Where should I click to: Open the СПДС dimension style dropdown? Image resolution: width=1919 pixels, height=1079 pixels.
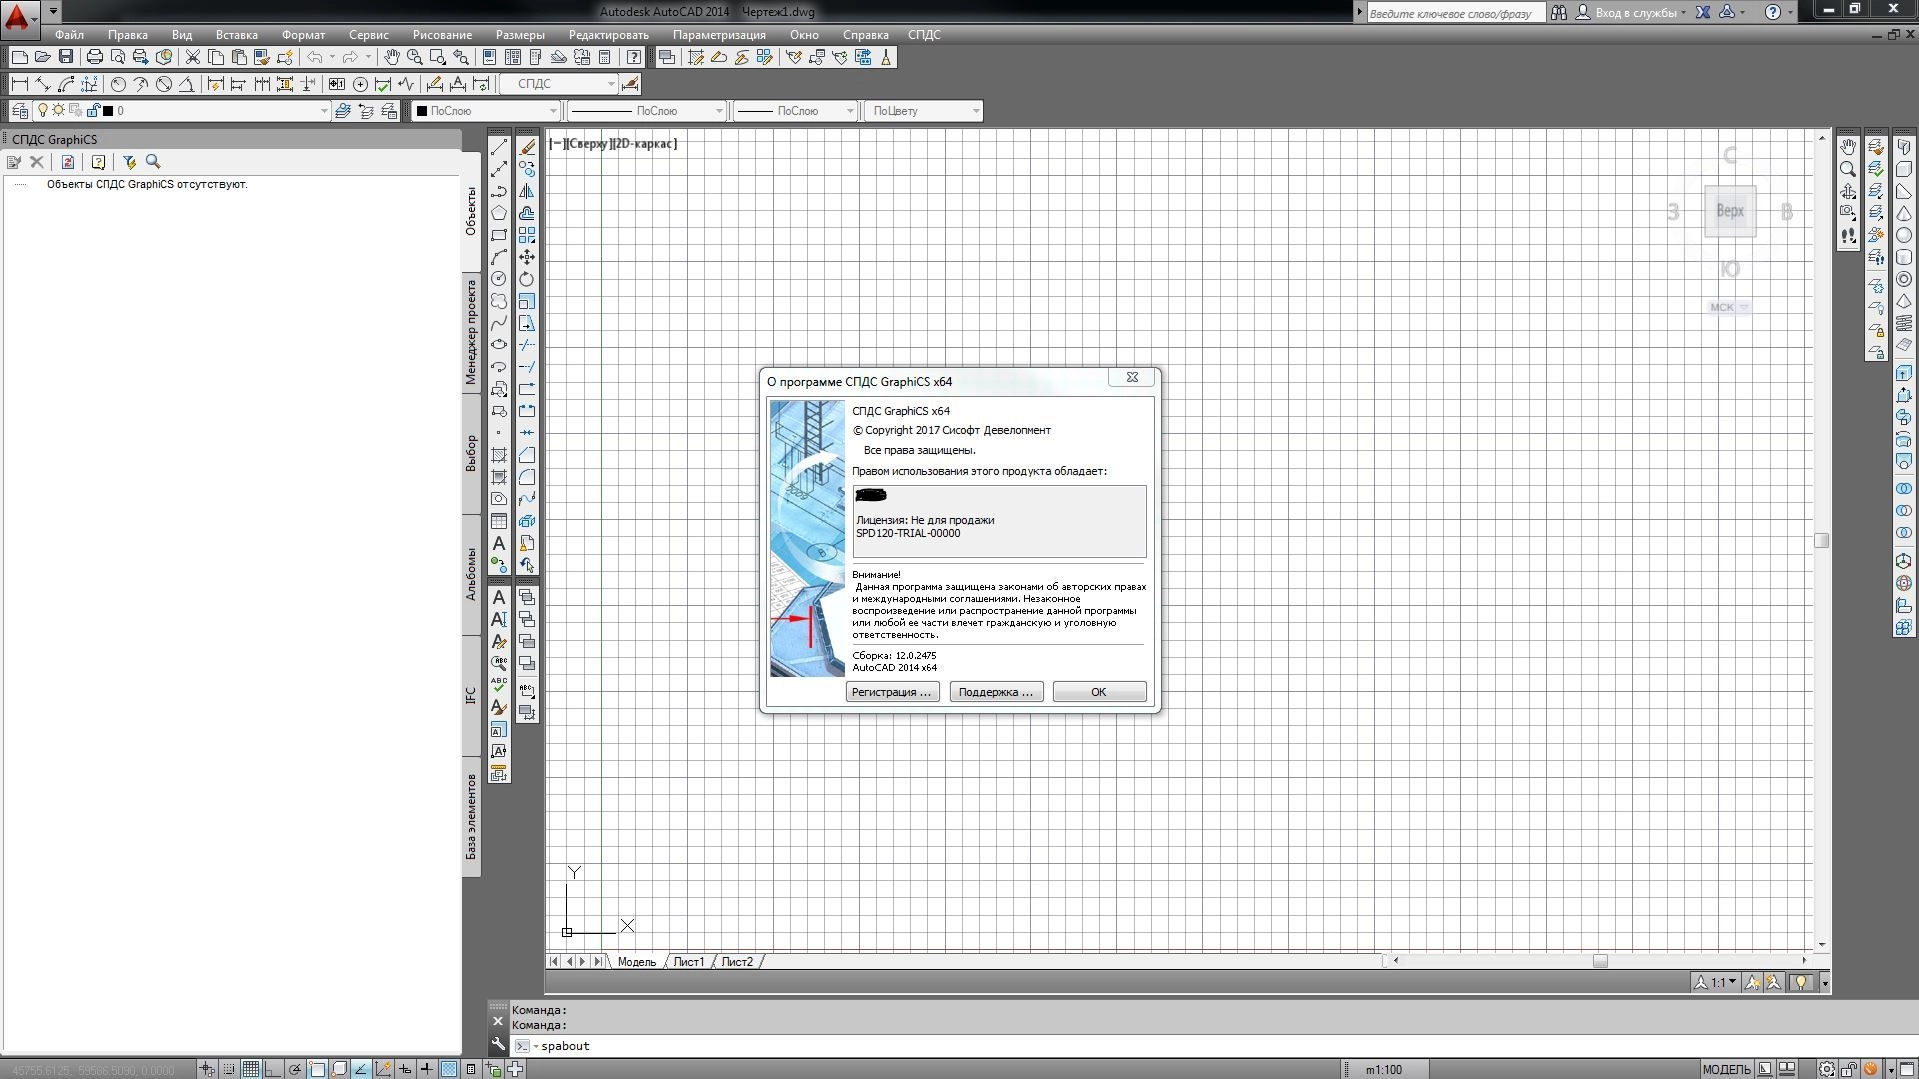(559, 84)
